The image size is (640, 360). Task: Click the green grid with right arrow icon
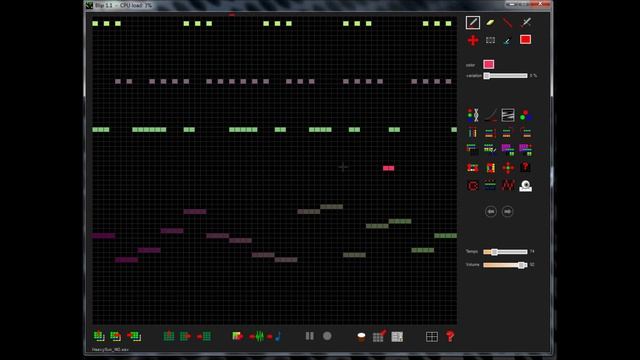(185, 336)
